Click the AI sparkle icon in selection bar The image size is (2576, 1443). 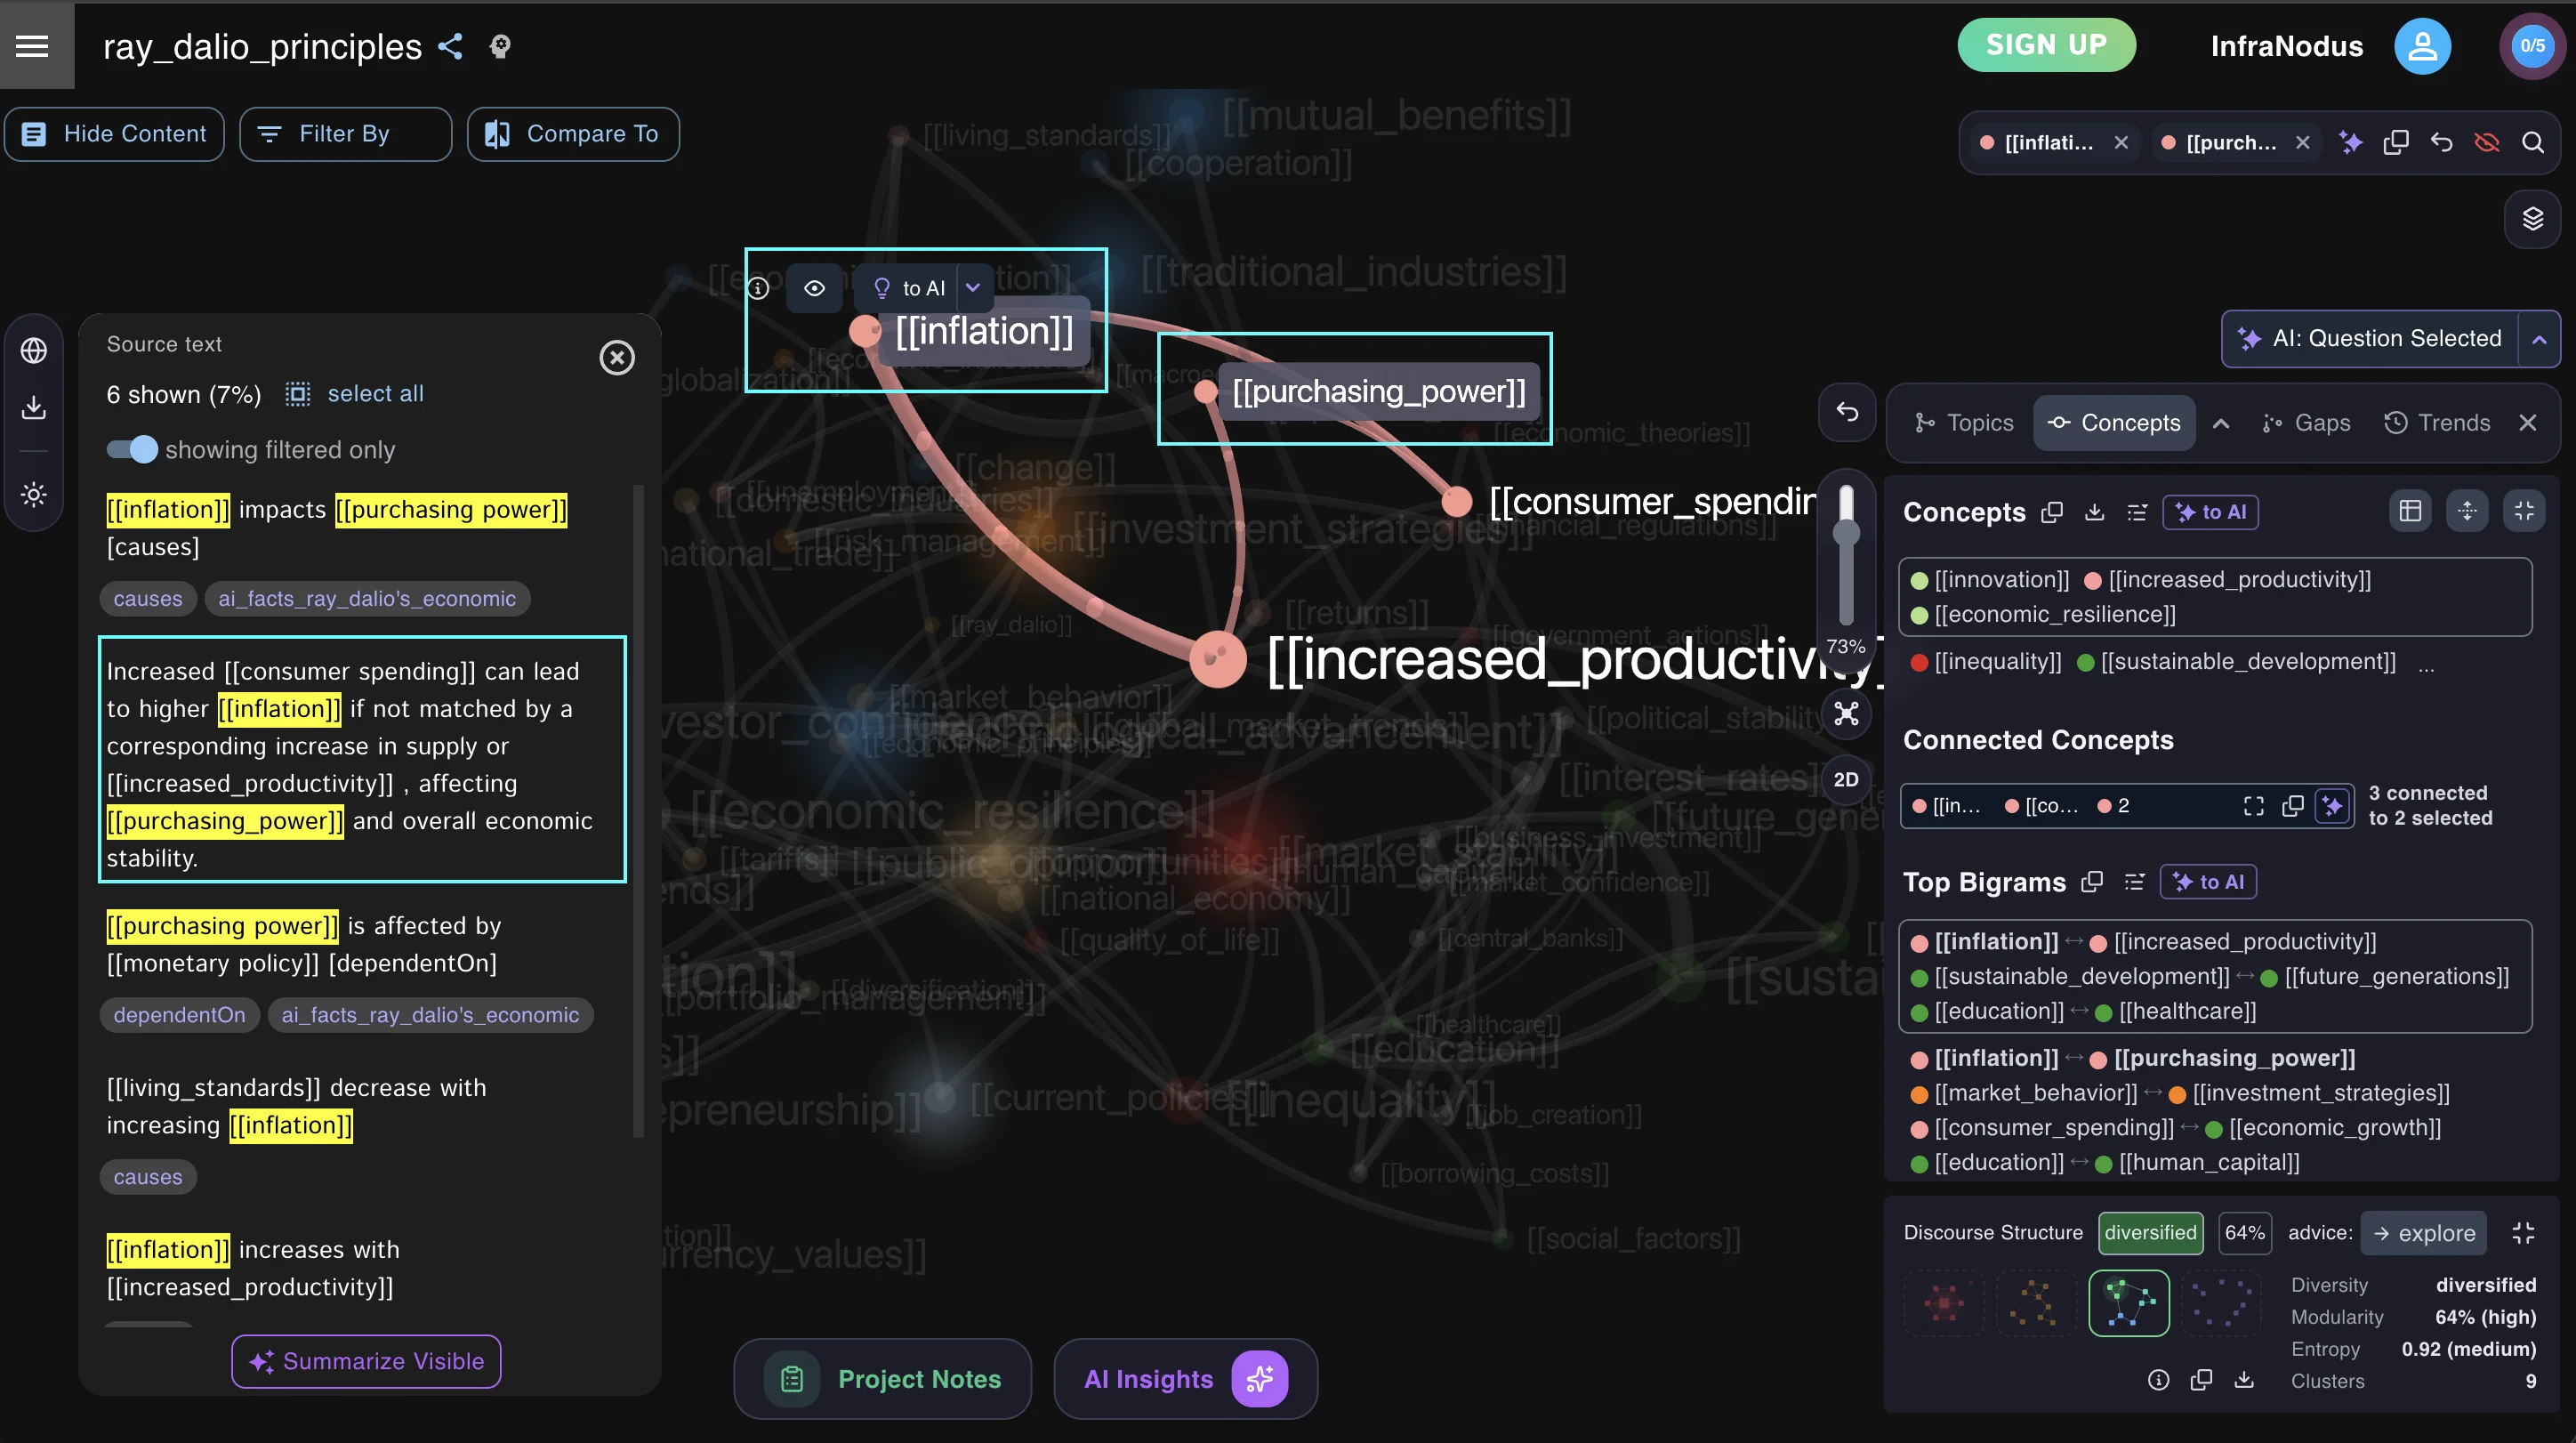coord(2351,143)
